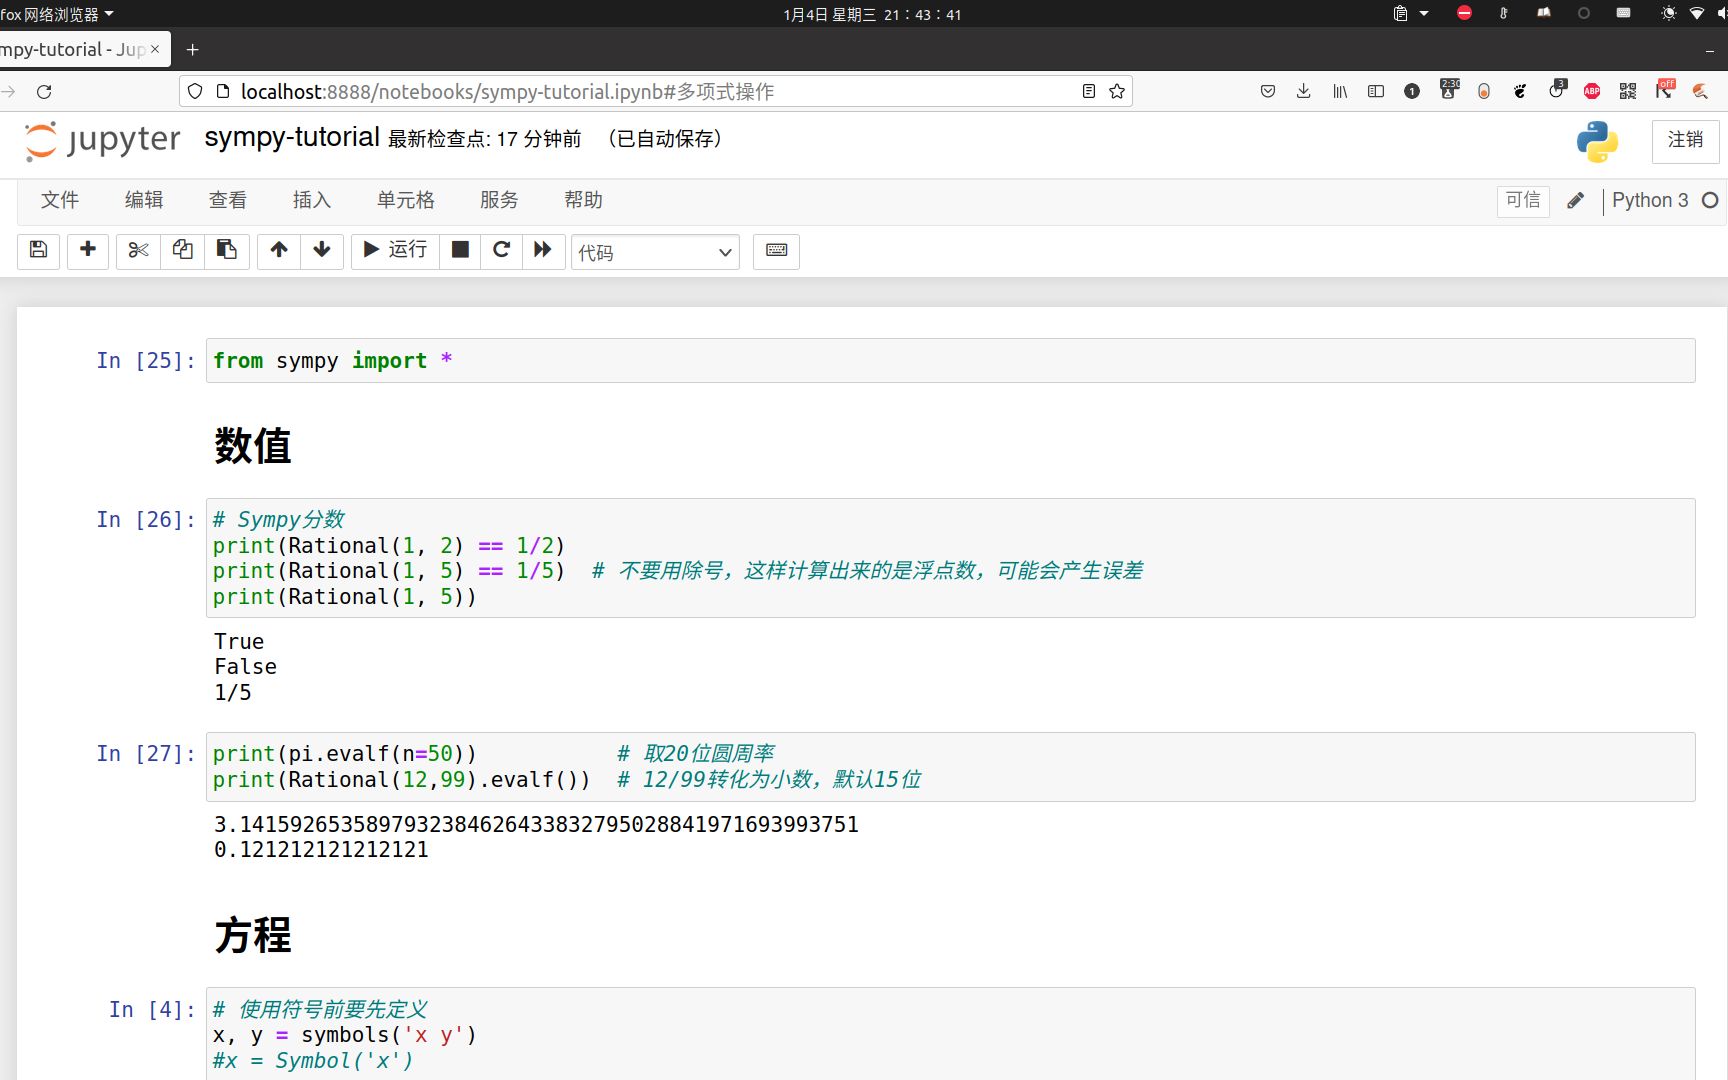
Task: Open the 插入 menu
Action: (312, 200)
